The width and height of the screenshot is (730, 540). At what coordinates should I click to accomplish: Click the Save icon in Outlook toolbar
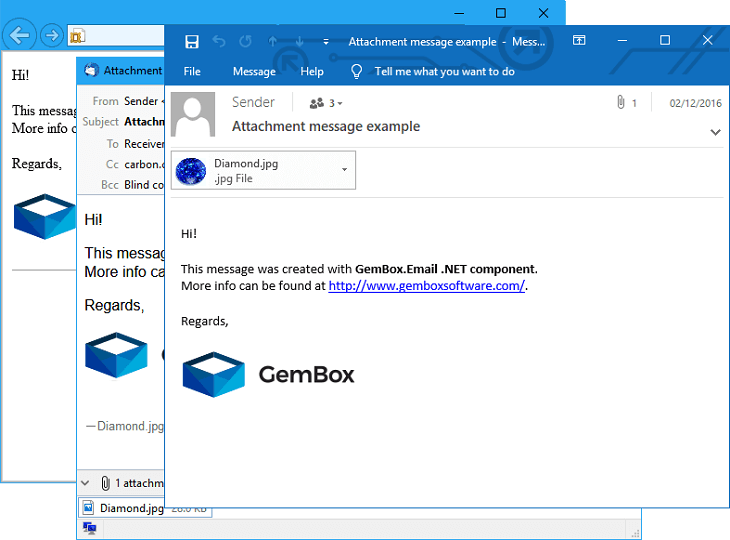point(192,42)
